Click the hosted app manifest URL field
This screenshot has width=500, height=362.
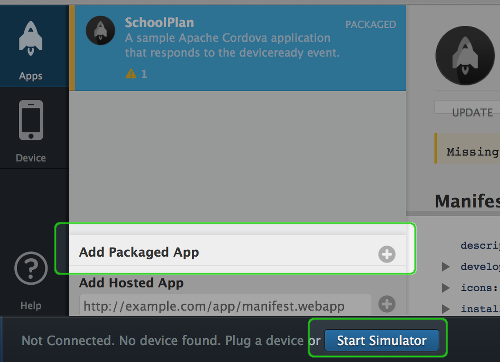click(x=225, y=305)
